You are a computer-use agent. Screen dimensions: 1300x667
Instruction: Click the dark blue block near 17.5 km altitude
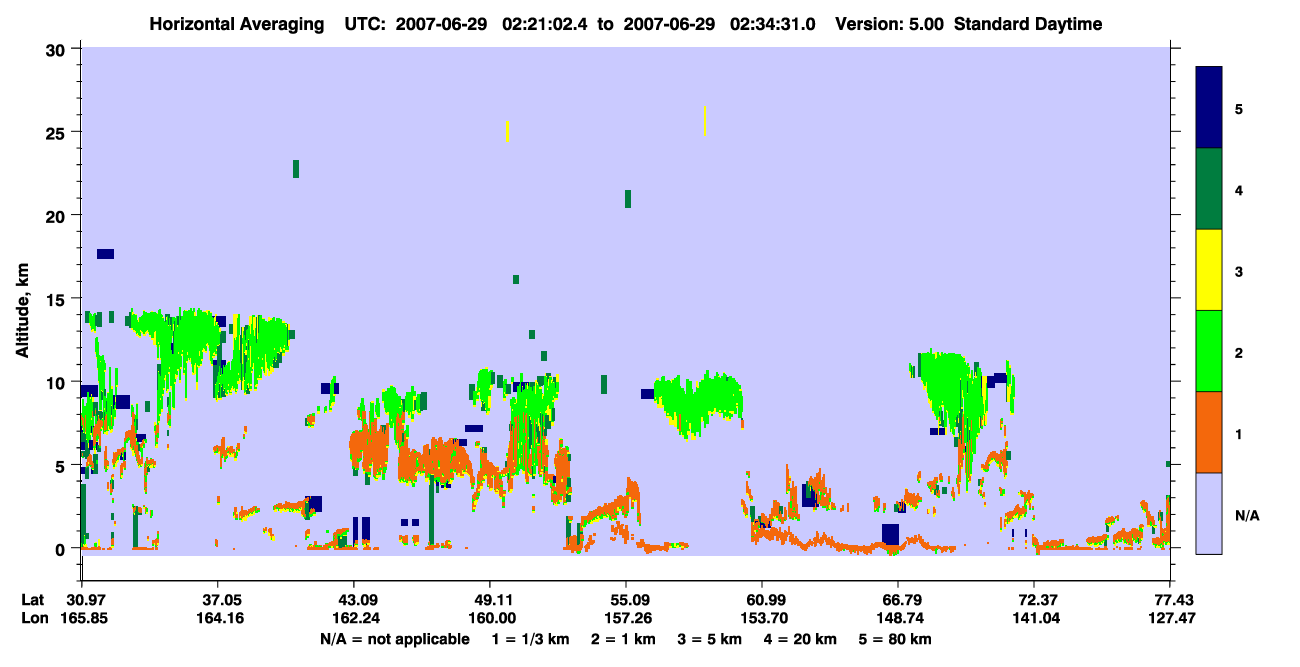coord(105,254)
